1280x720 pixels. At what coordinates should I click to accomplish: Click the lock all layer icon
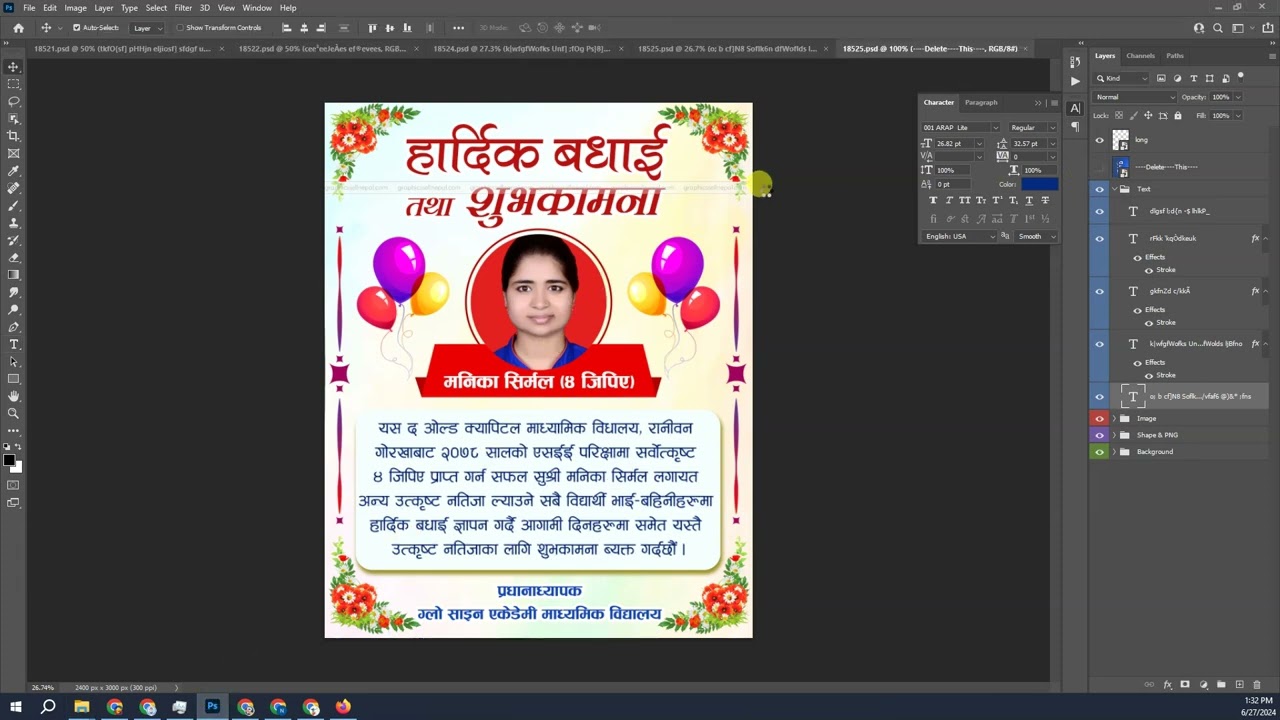point(1178,116)
